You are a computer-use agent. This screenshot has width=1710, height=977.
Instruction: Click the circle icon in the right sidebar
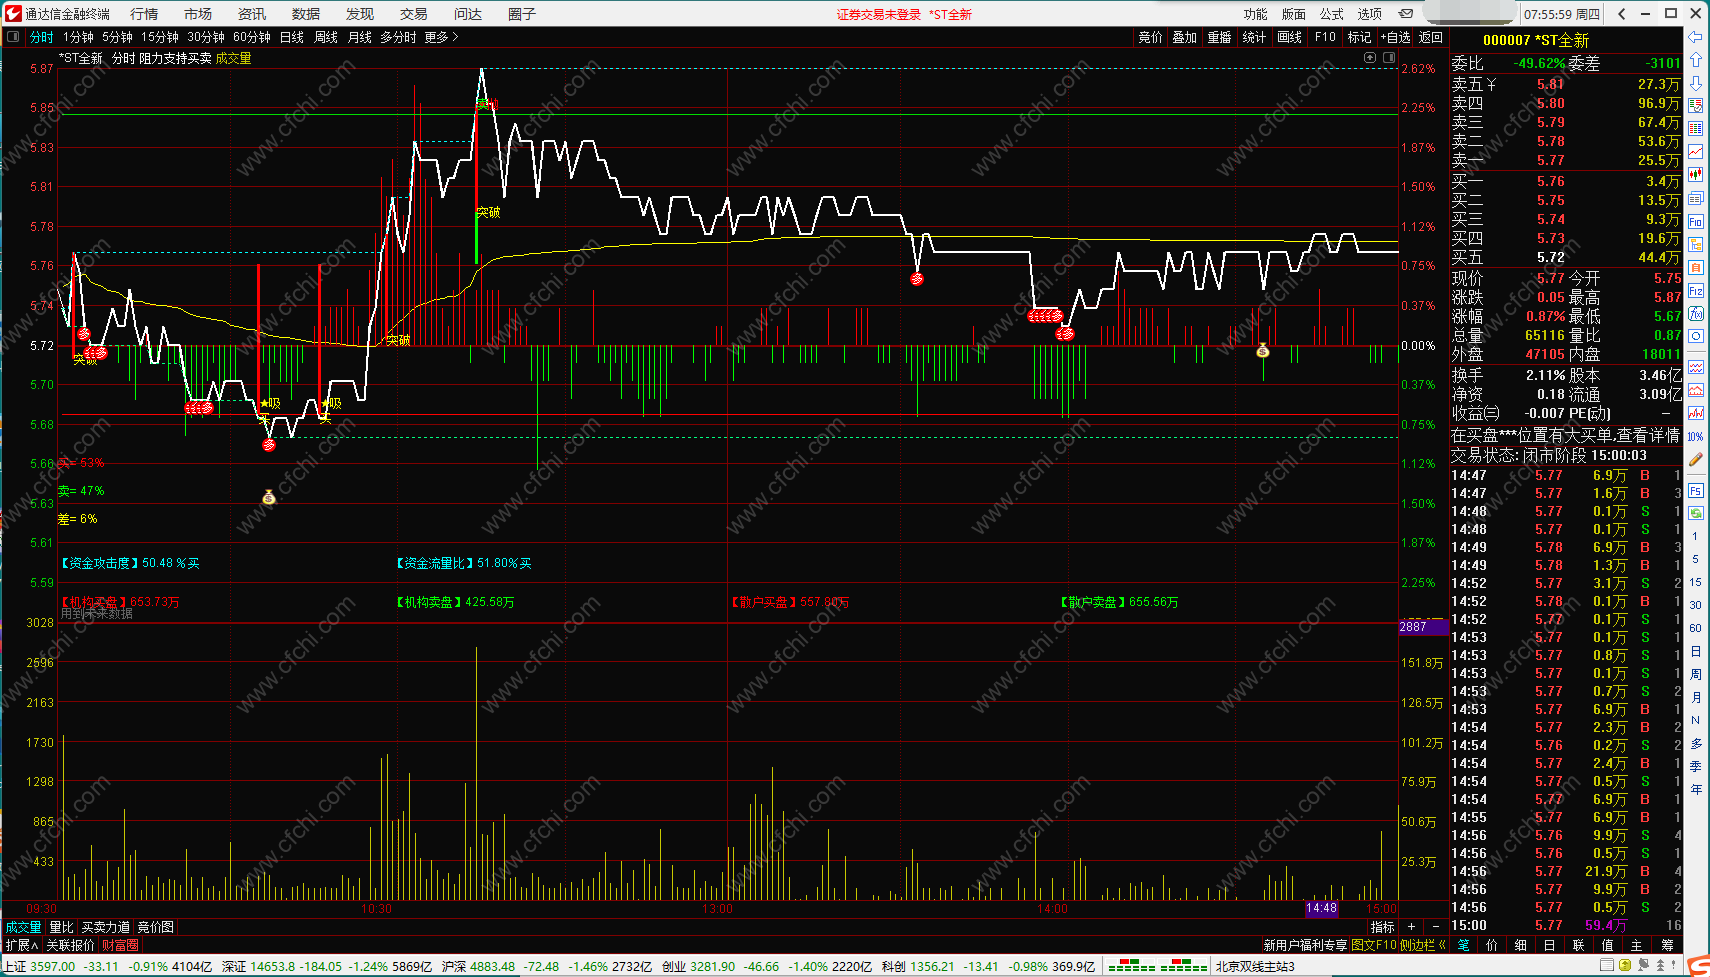click(1695, 336)
